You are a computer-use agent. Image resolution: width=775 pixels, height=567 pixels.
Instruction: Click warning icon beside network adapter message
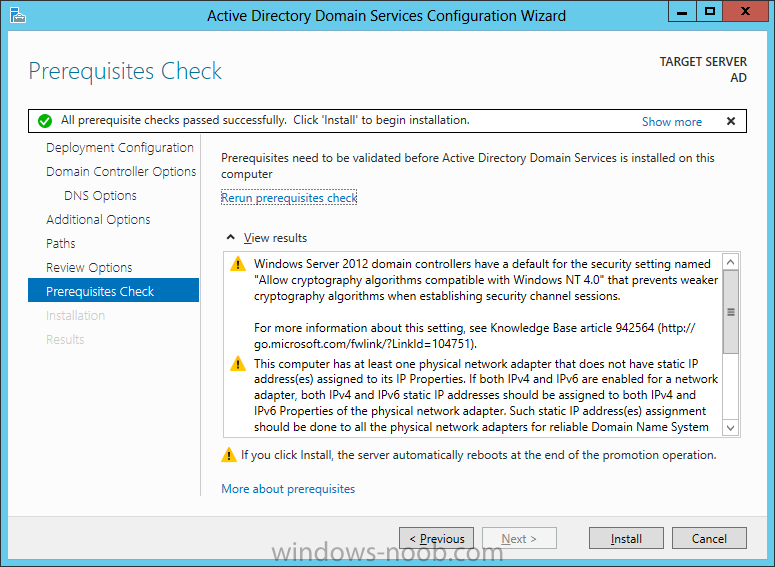click(x=238, y=363)
